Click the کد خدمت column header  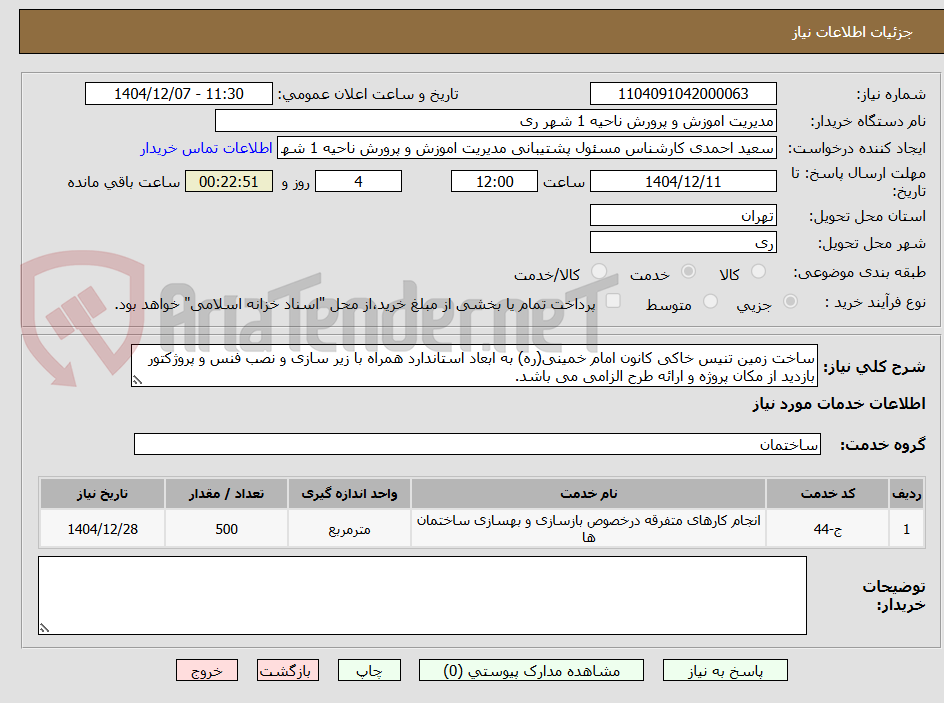pos(828,494)
